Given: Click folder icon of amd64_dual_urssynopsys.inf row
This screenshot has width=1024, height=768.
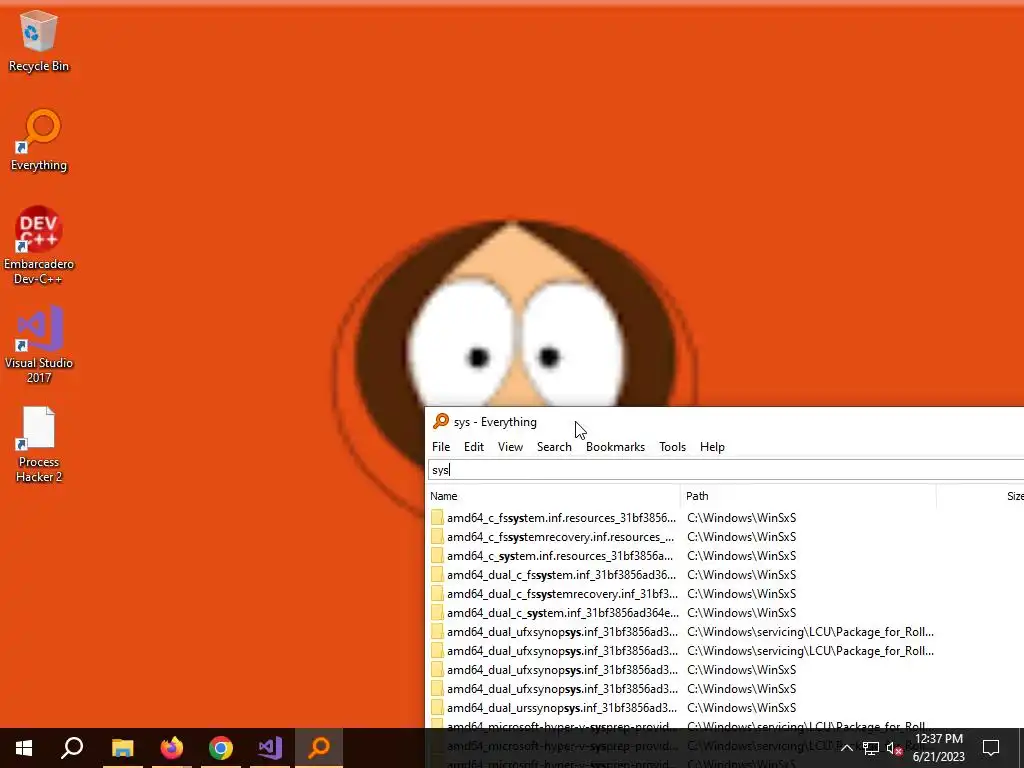Looking at the screenshot, I should 437,707.
